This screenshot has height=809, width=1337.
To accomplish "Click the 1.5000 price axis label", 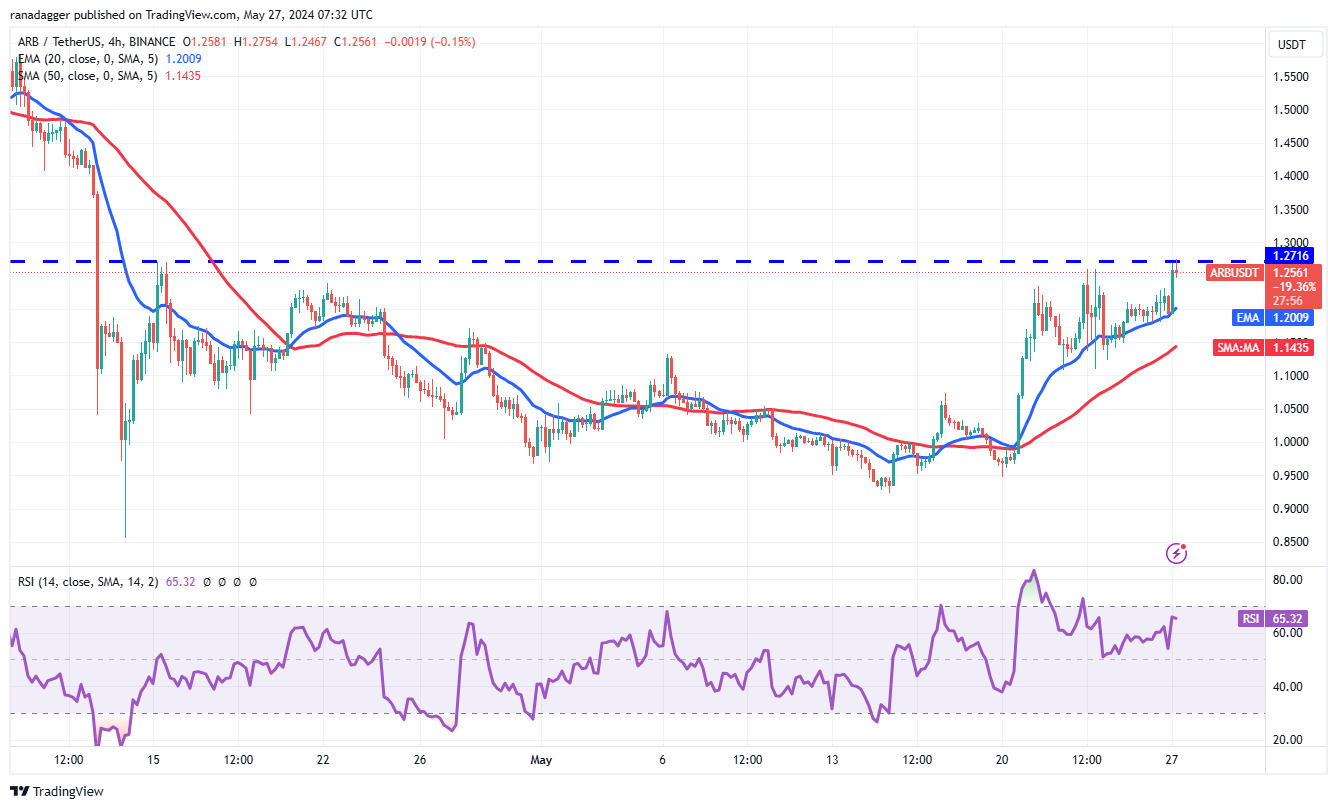I will pos(1290,109).
